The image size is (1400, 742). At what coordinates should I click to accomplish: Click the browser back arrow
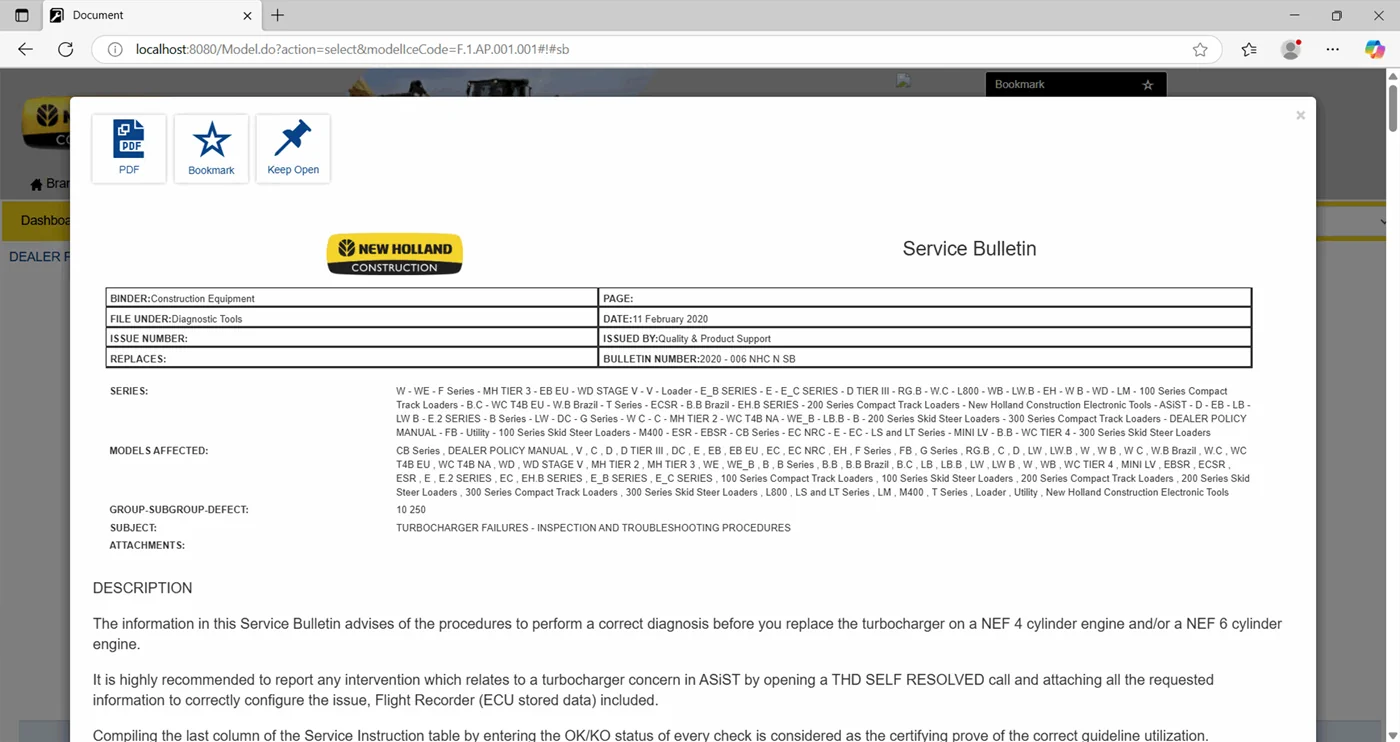click(26, 49)
